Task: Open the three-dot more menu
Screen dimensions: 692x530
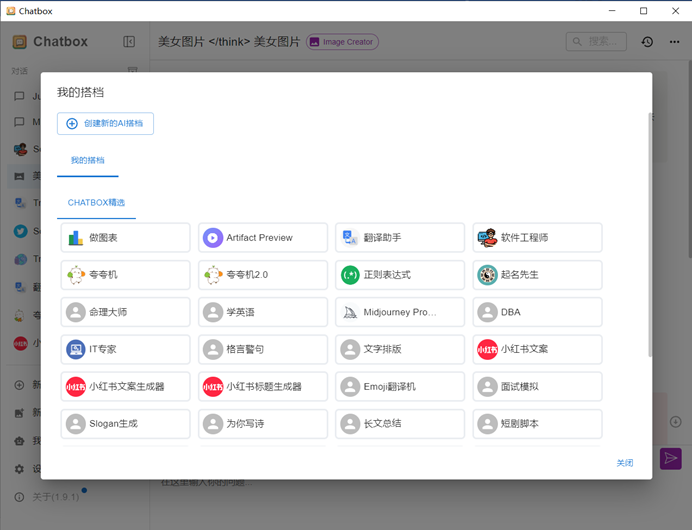Action: [674, 41]
